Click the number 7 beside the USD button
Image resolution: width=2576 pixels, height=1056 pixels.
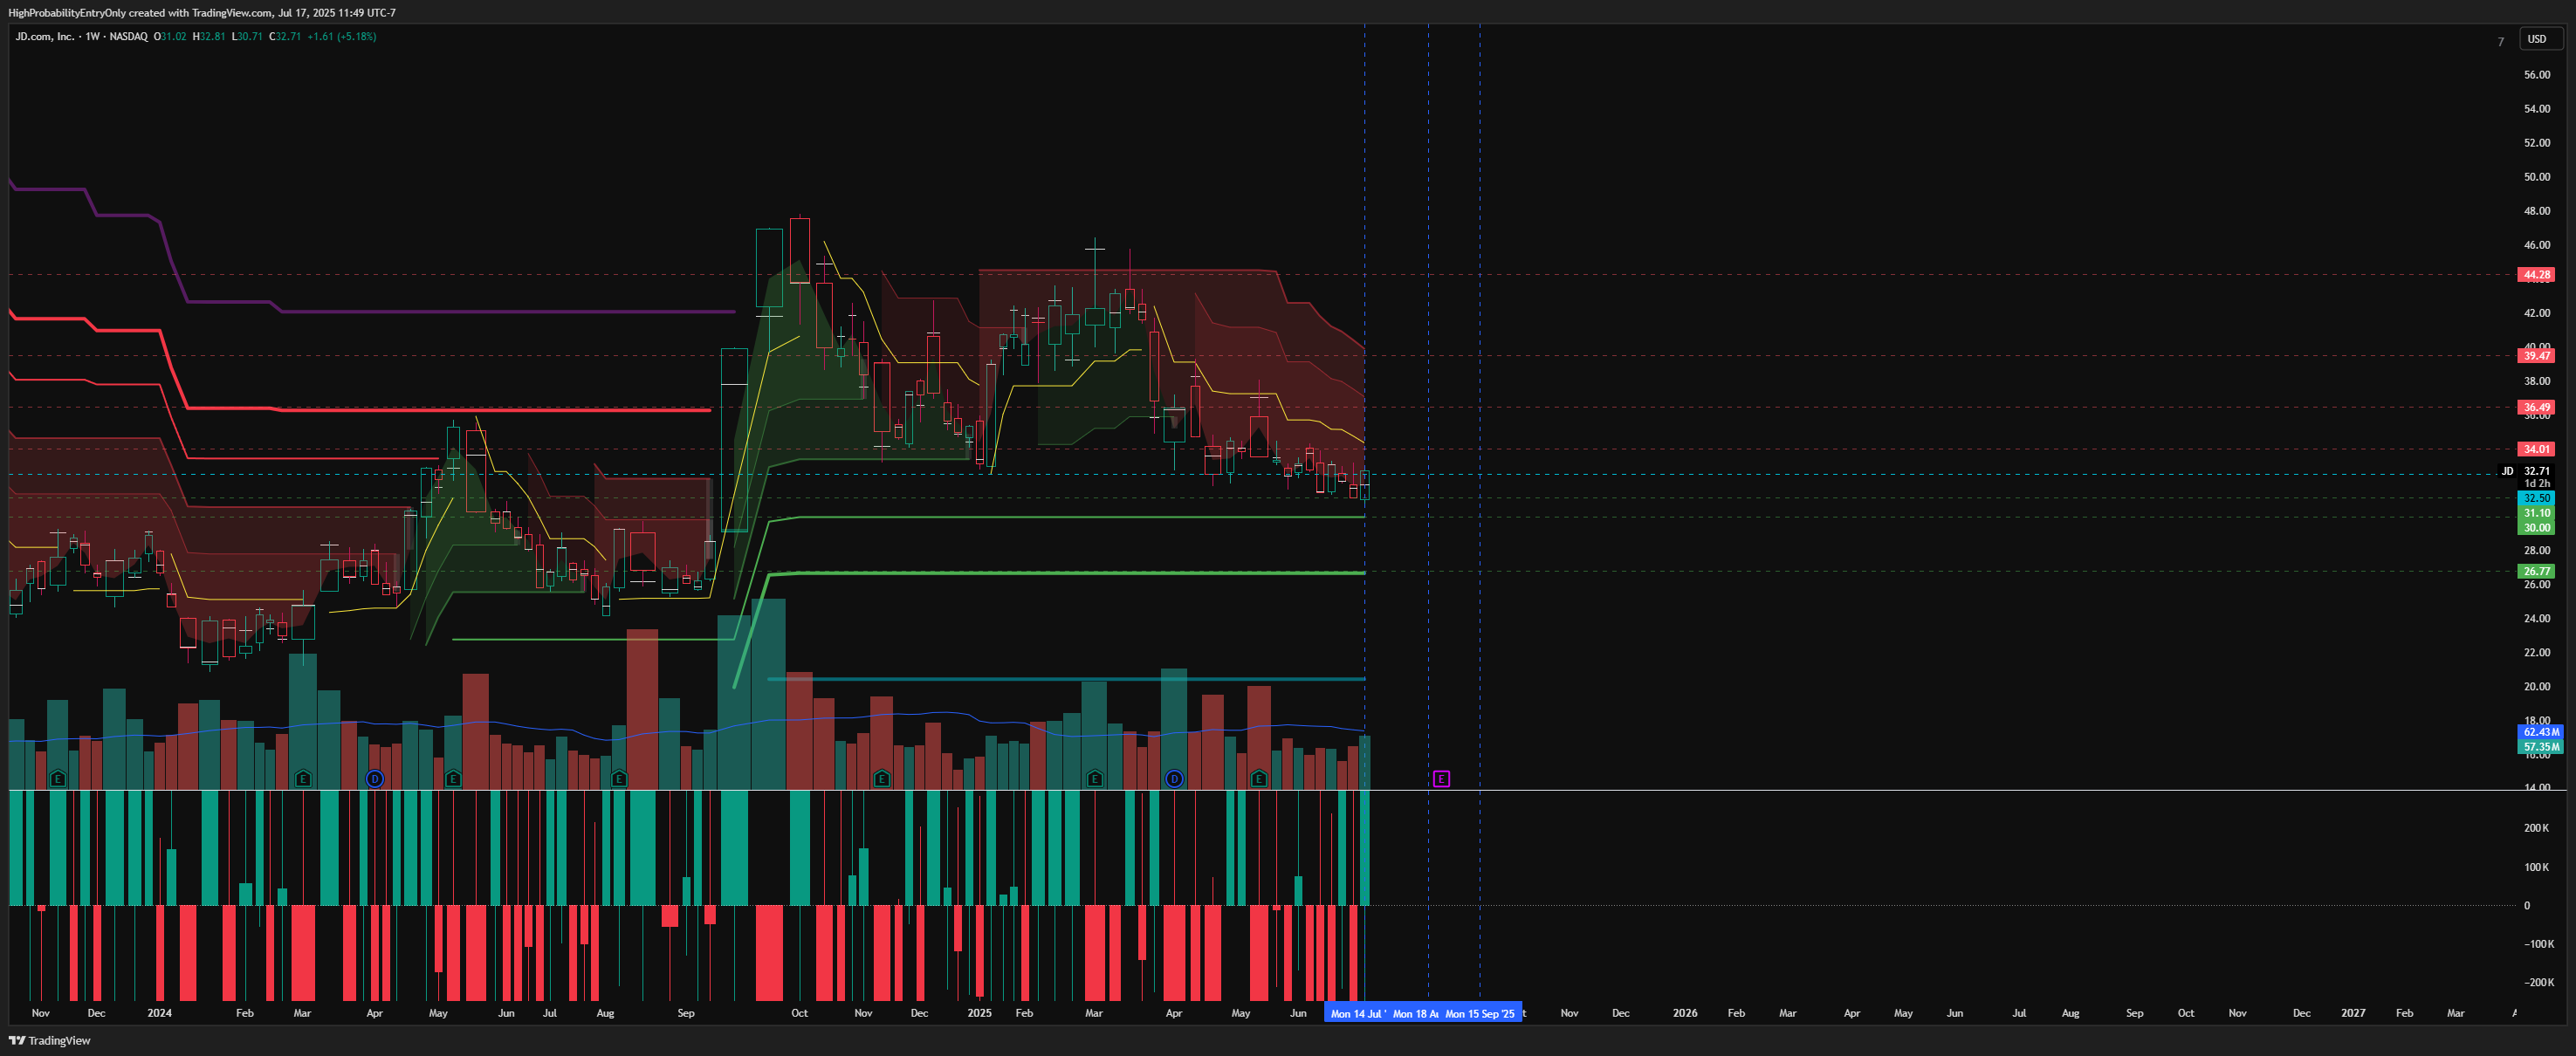pos(2500,42)
